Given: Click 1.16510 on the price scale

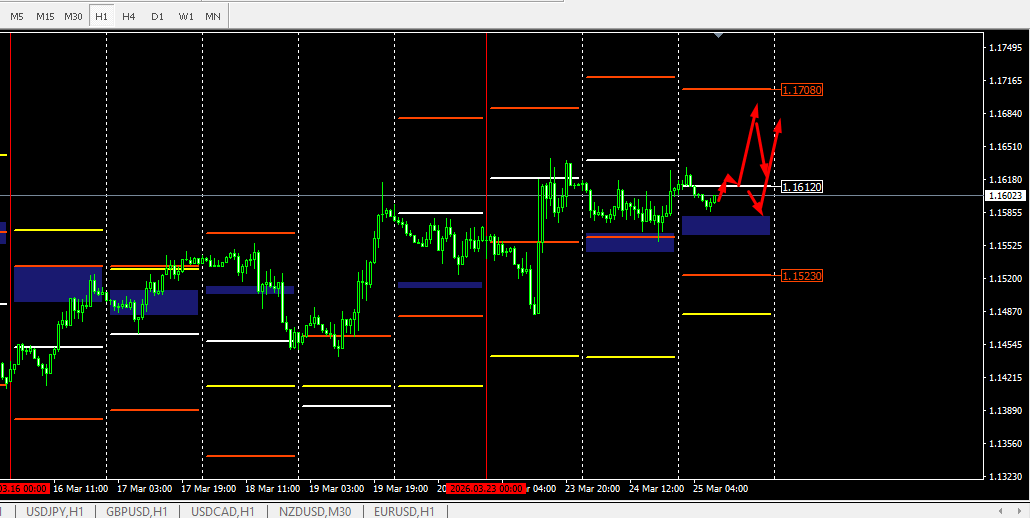Looking at the screenshot, I should pyautogui.click(x=1006, y=146).
